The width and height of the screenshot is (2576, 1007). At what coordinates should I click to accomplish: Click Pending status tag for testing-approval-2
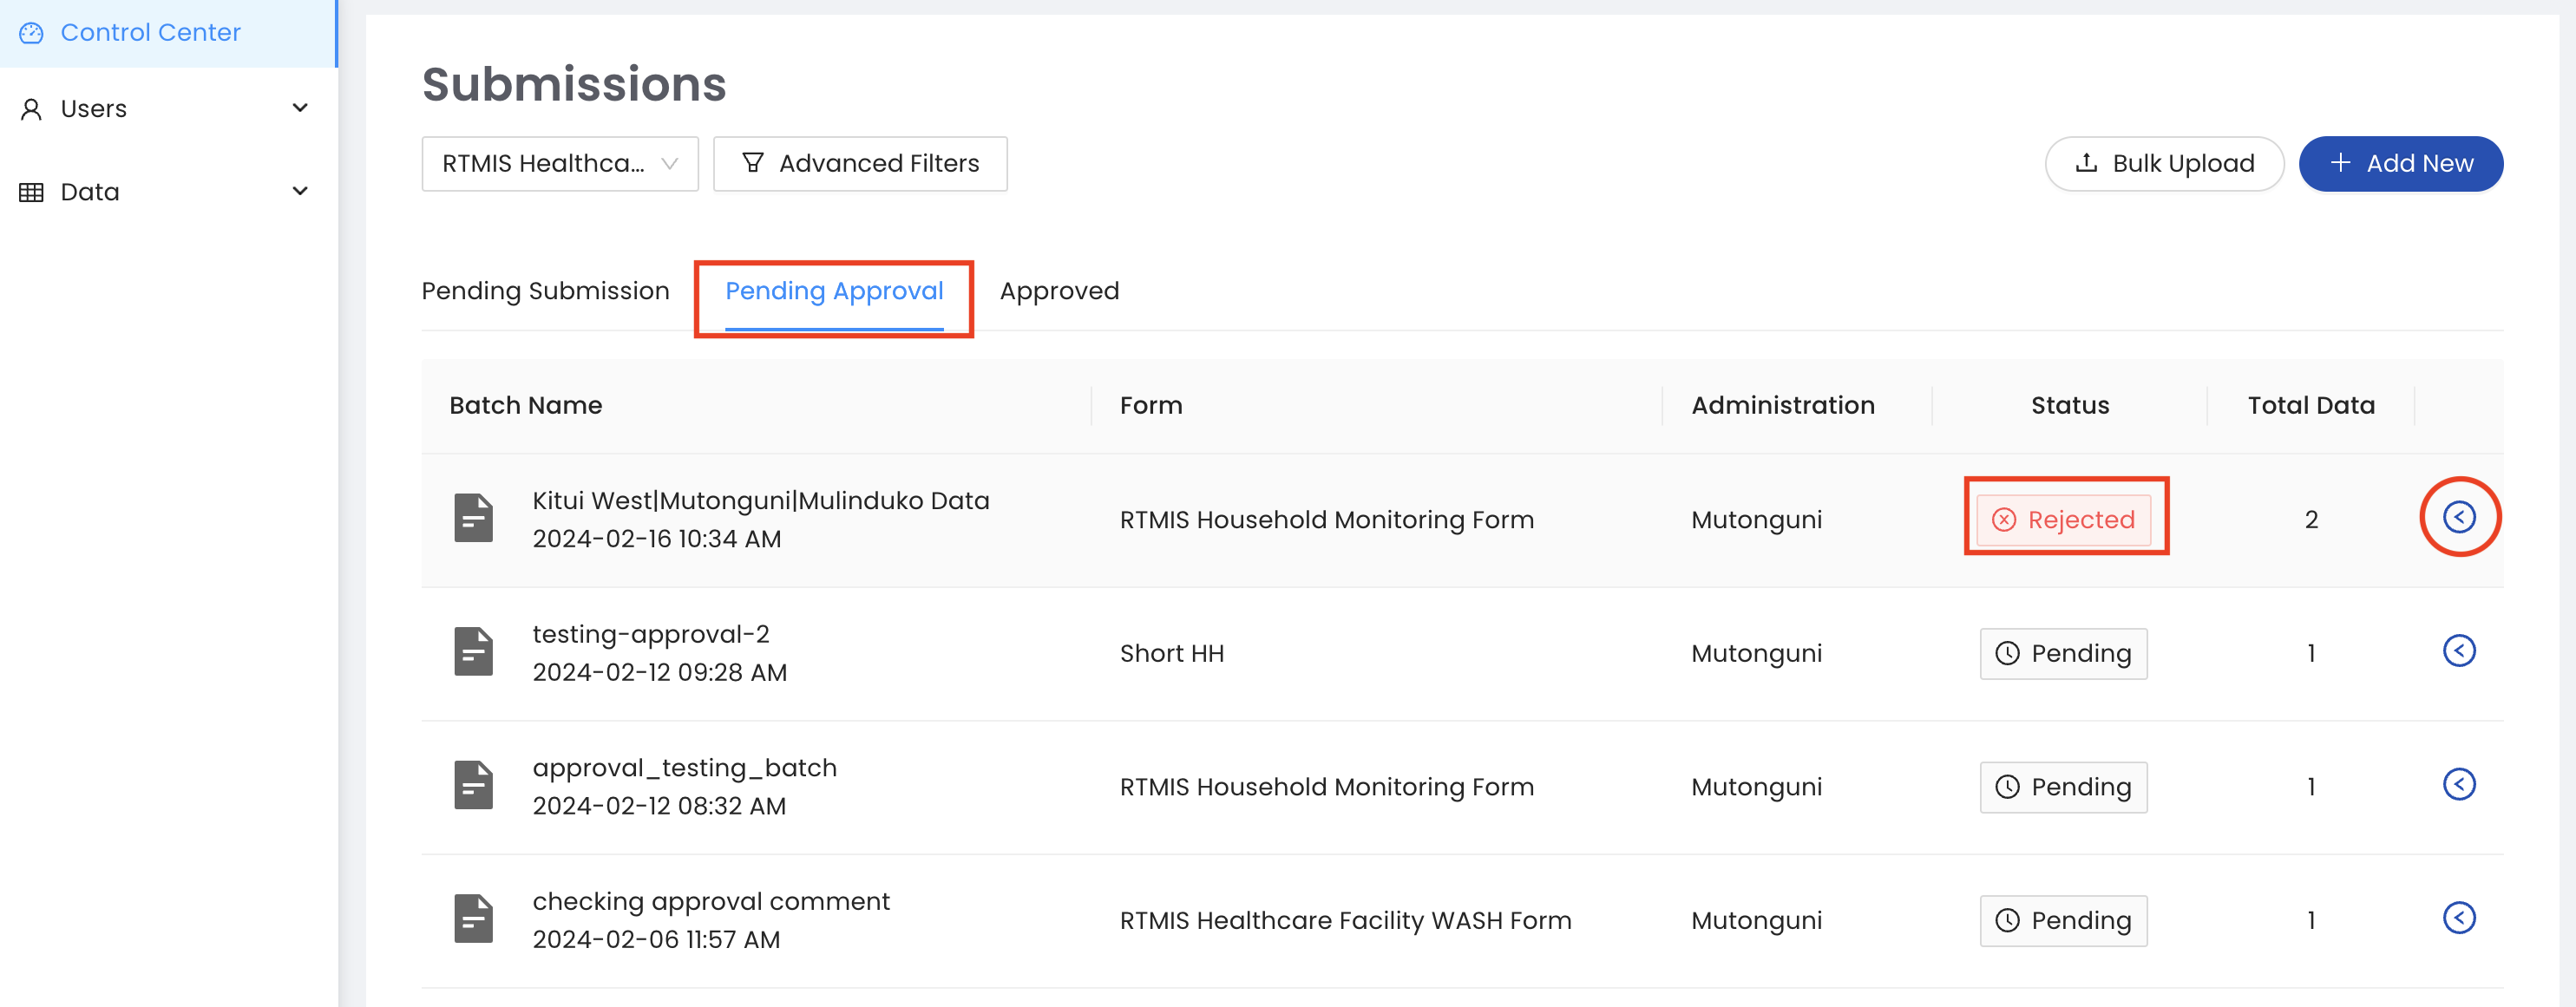coord(2062,654)
